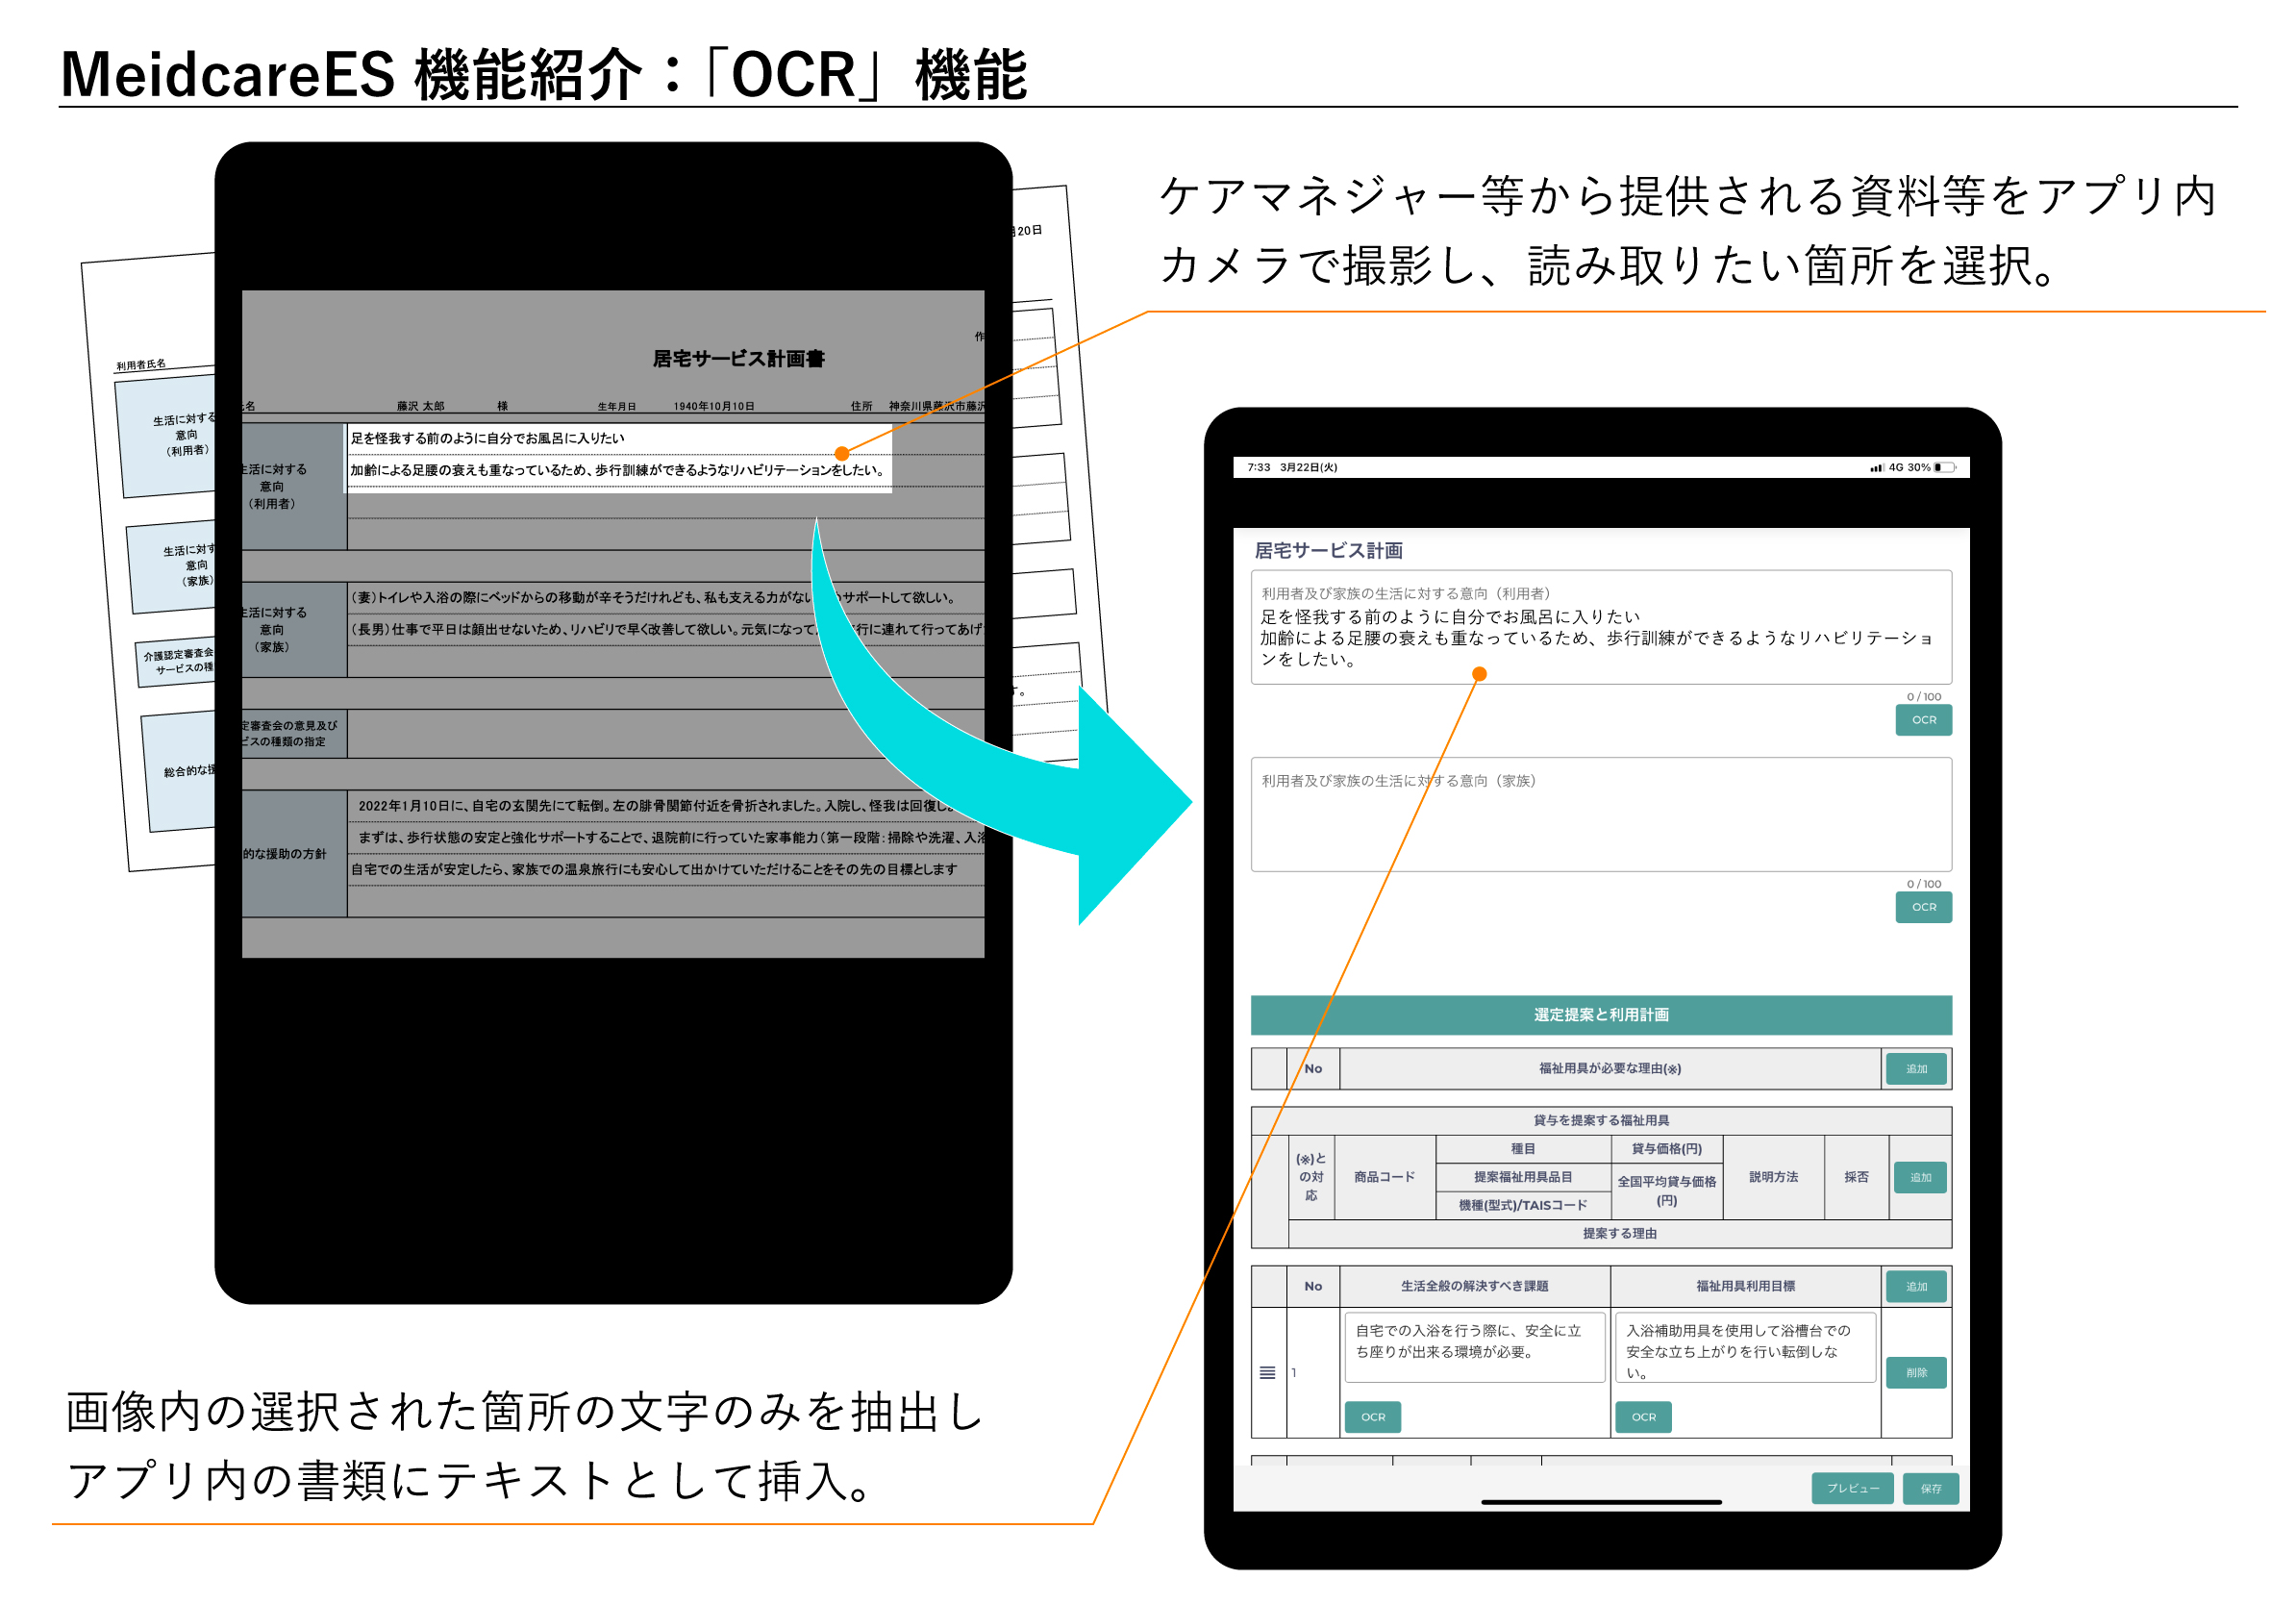
Task: Click the 貸与価格(円) header cell
Action: (x=1666, y=1149)
